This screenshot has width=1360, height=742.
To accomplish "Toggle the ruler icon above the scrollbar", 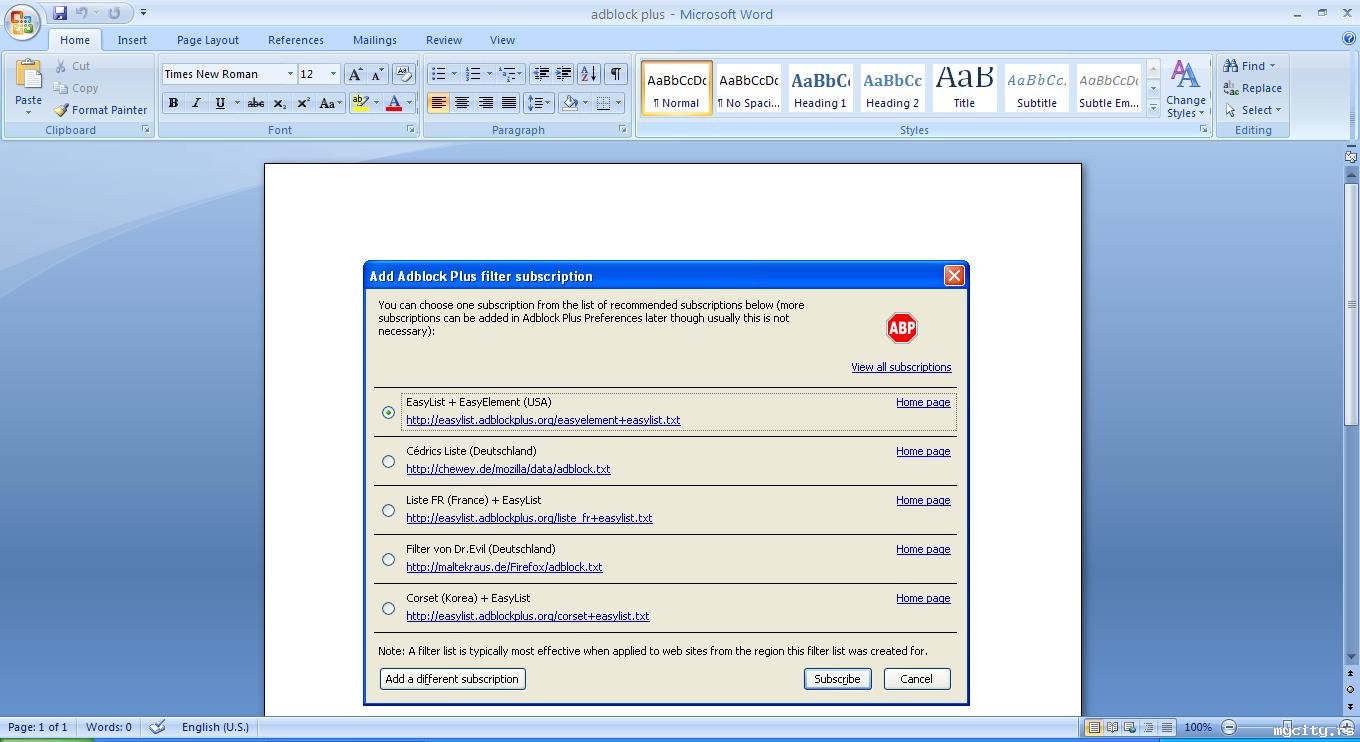I will (x=1351, y=156).
